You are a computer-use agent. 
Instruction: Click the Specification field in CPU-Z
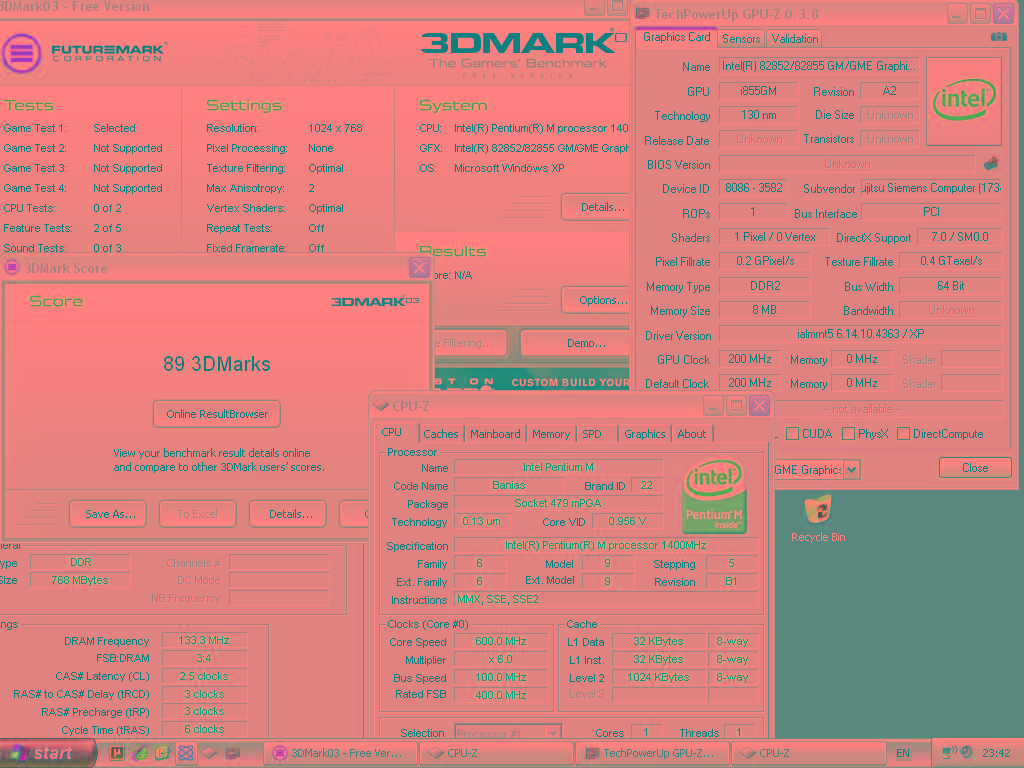click(605, 545)
